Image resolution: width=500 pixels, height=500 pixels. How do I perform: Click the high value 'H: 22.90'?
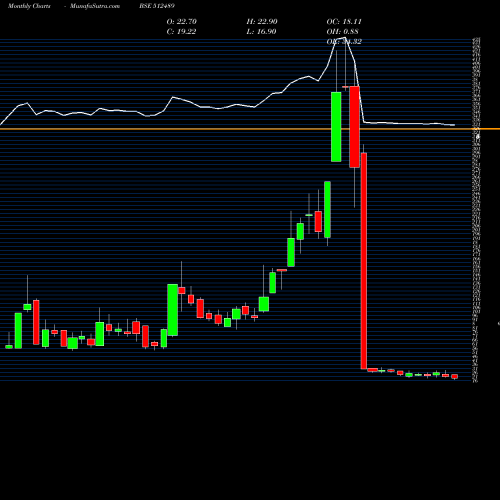[262, 21]
